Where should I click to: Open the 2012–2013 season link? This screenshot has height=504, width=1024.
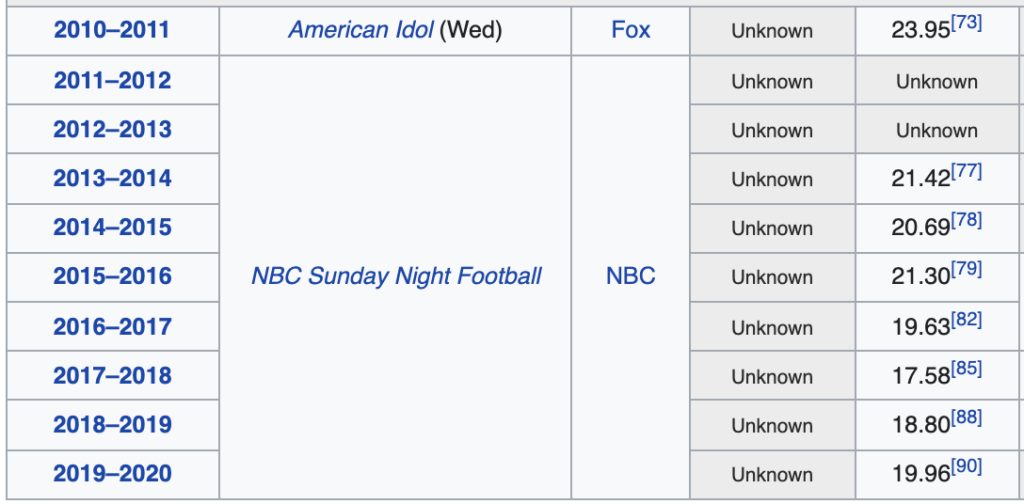tap(112, 129)
